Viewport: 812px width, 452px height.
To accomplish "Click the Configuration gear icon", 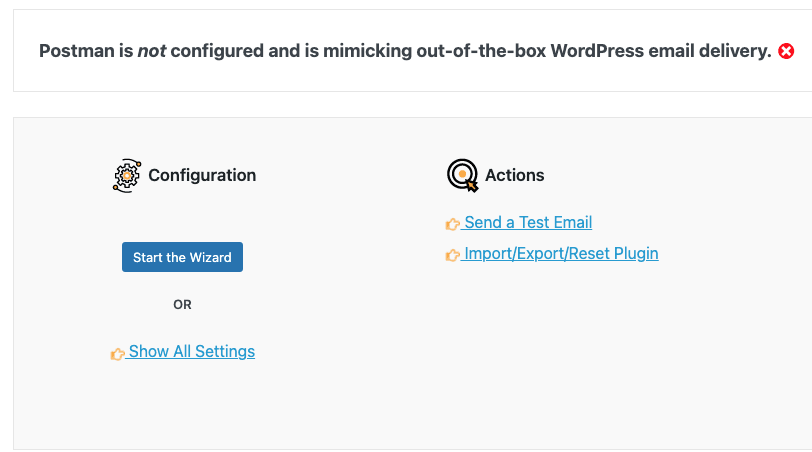I will click(127, 176).
